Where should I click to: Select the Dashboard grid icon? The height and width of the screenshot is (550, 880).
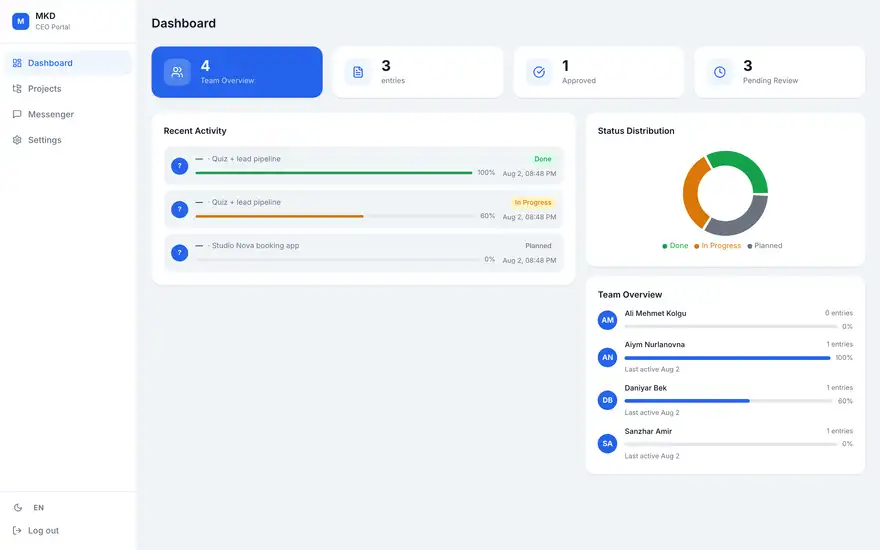coord(17,63)
